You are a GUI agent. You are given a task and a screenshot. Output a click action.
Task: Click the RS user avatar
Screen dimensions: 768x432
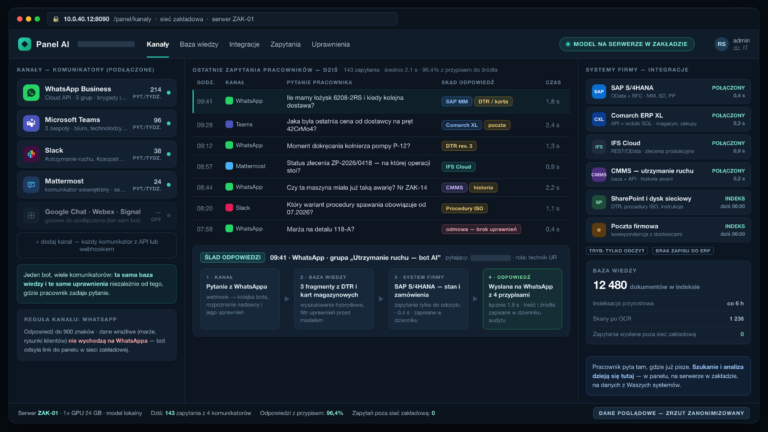721,44
